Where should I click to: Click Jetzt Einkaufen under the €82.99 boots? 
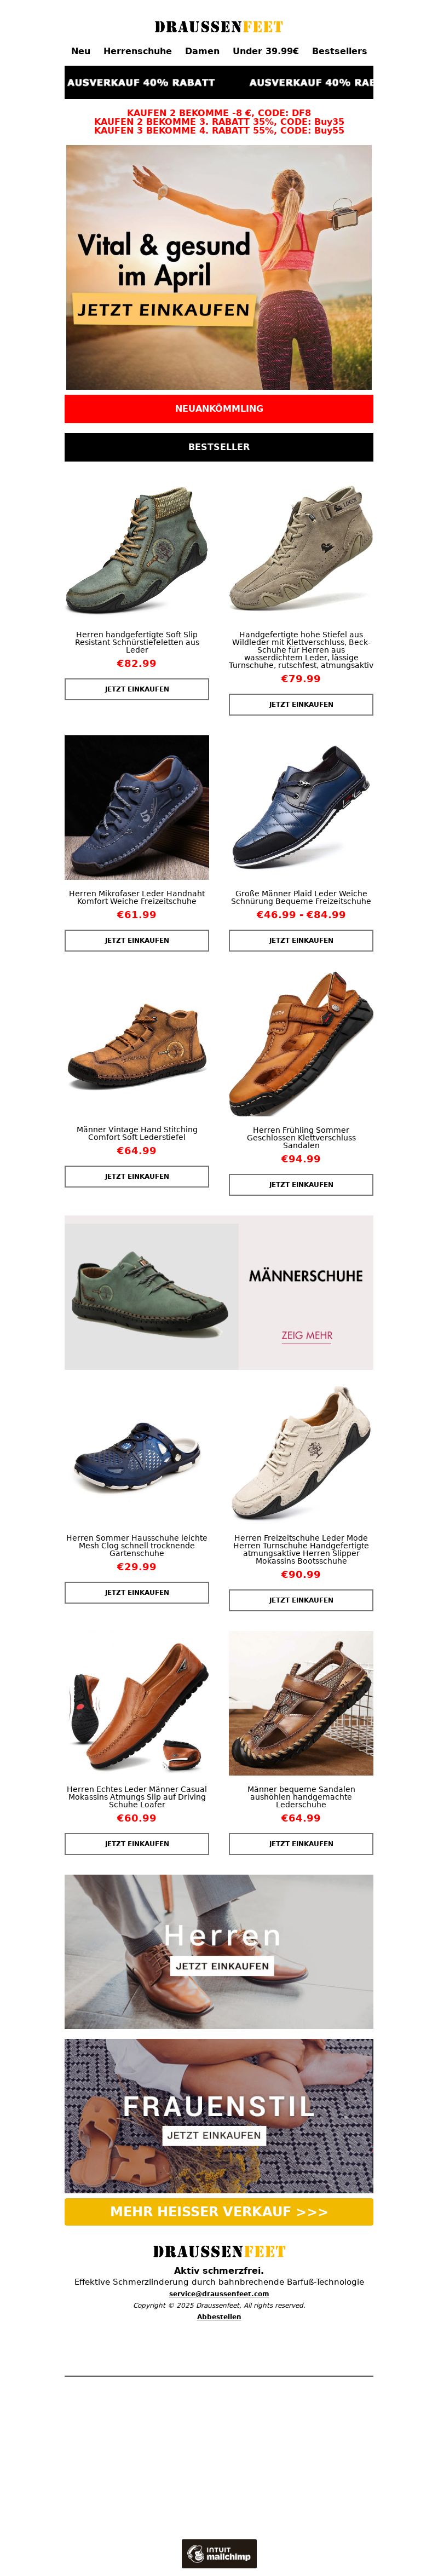(137, 689)
